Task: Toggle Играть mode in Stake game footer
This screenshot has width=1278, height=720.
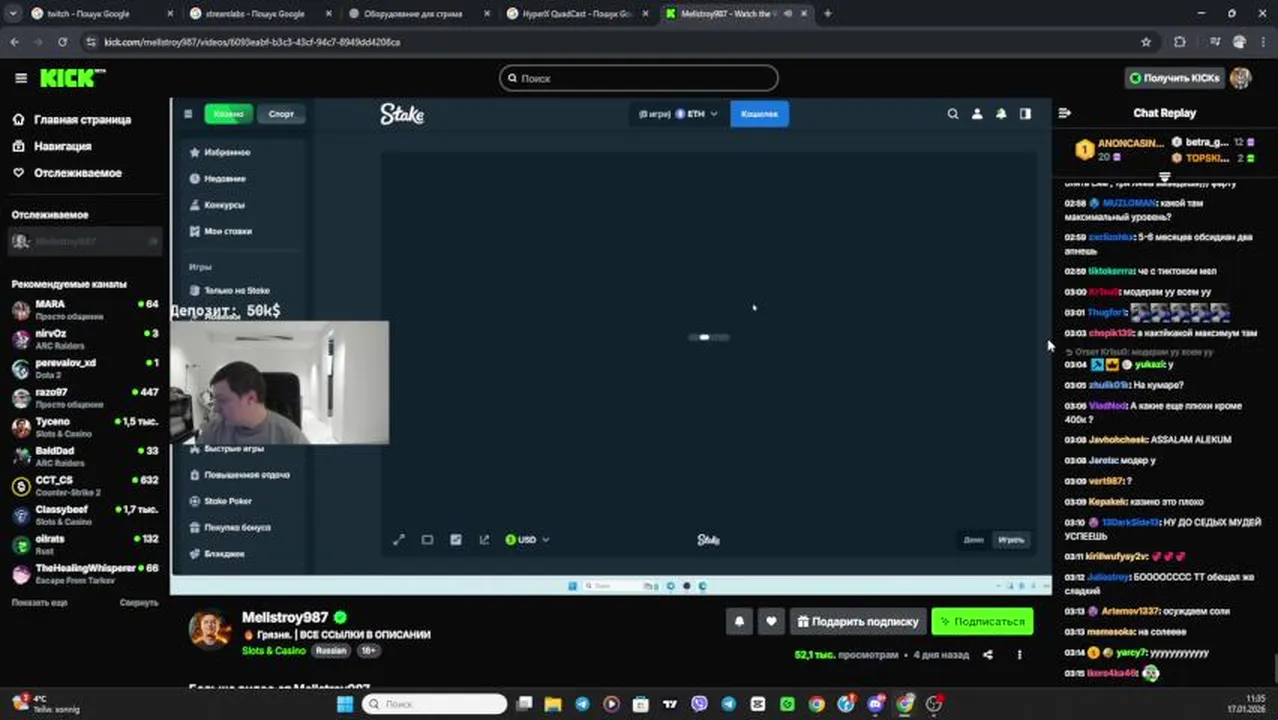Action: [1011, 540]
